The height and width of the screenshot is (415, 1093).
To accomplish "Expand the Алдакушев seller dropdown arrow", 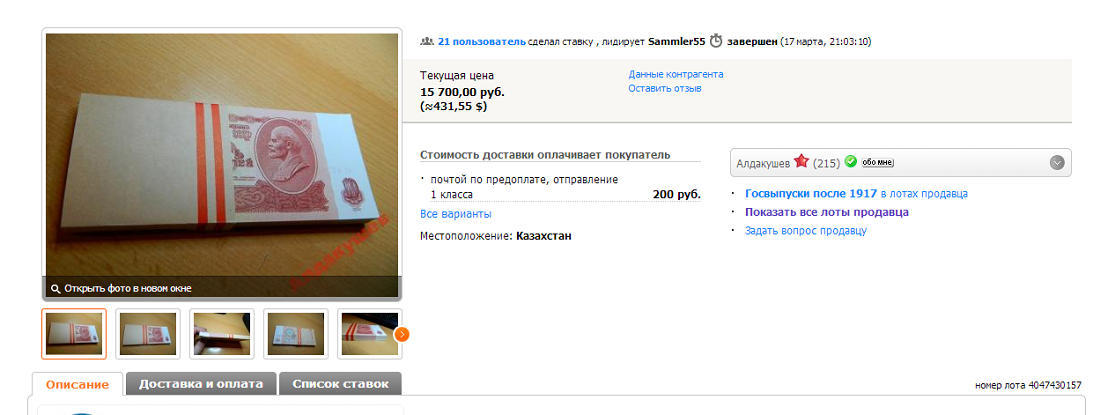I will point(1057,163).
